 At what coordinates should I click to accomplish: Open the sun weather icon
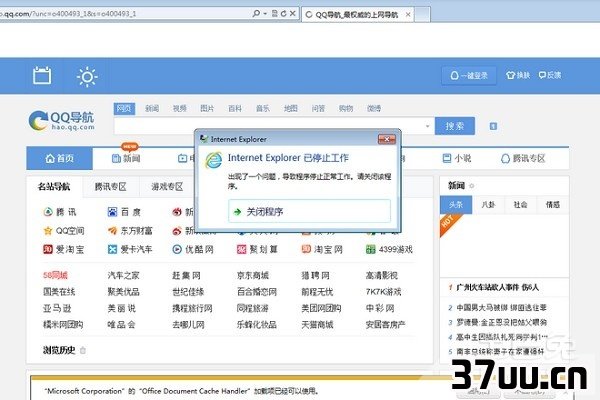(x=87, y=77)
